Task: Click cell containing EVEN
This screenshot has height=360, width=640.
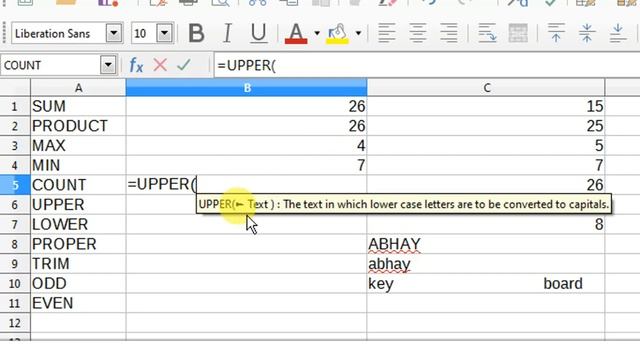Action: [x=78, y=303]
